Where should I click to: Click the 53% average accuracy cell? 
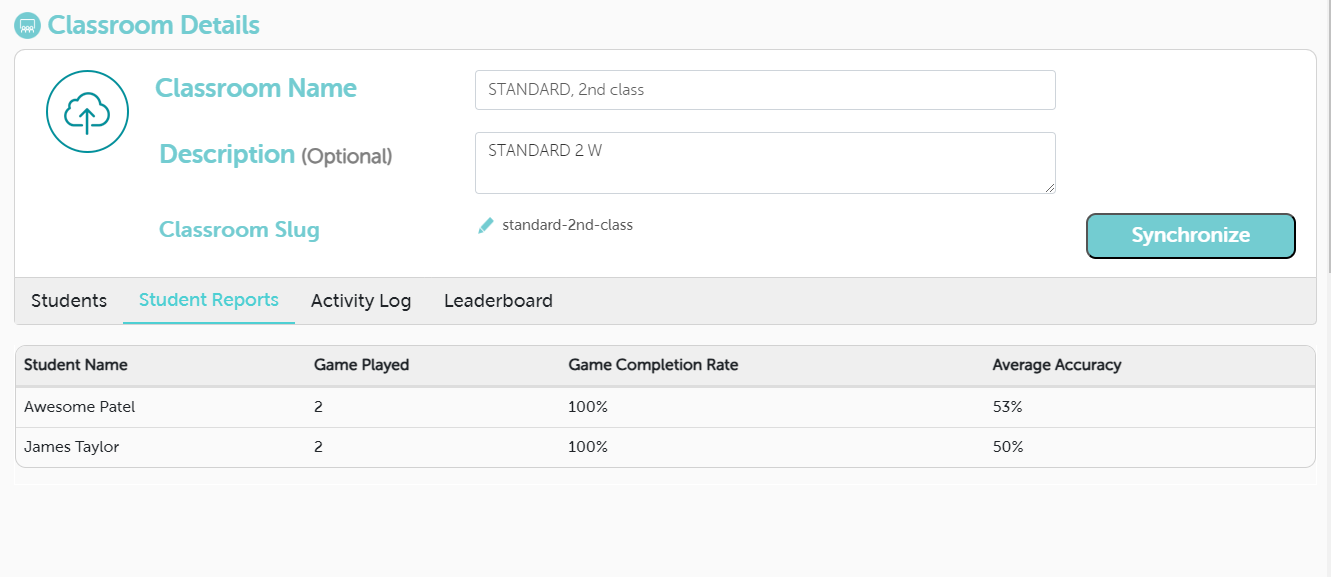coord(1007,407)
